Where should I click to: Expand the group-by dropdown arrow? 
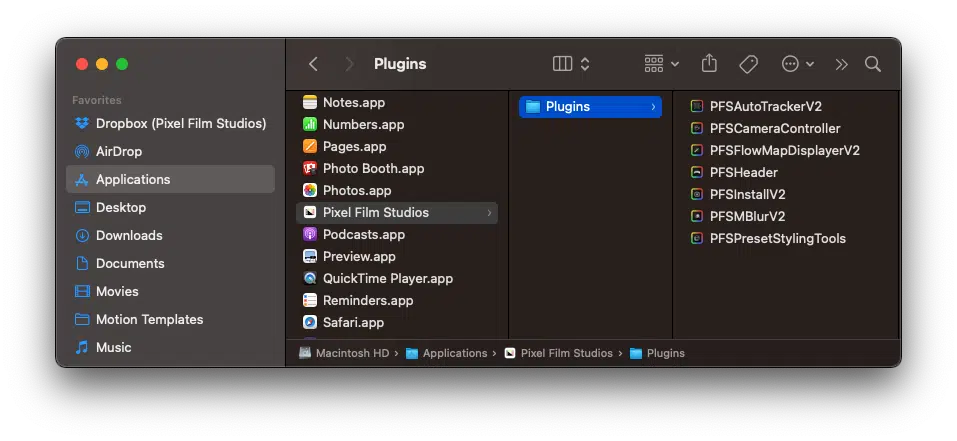pyautogui.click(x=675, y=64)
